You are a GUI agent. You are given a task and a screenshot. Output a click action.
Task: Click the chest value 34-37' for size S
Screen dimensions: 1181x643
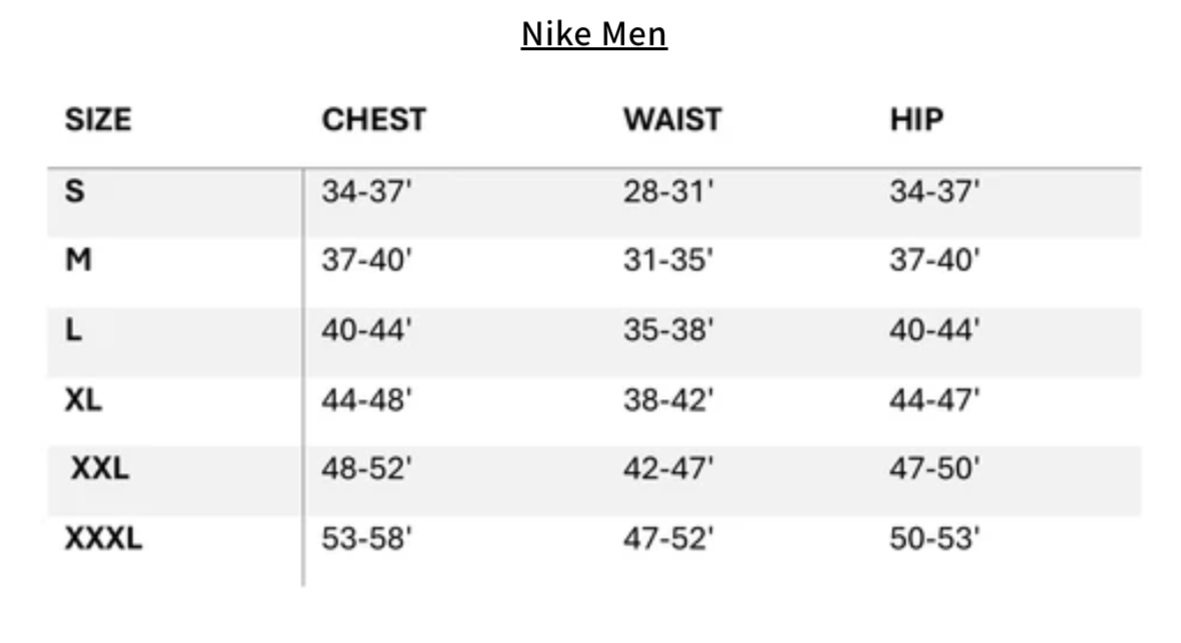(366, 191)
